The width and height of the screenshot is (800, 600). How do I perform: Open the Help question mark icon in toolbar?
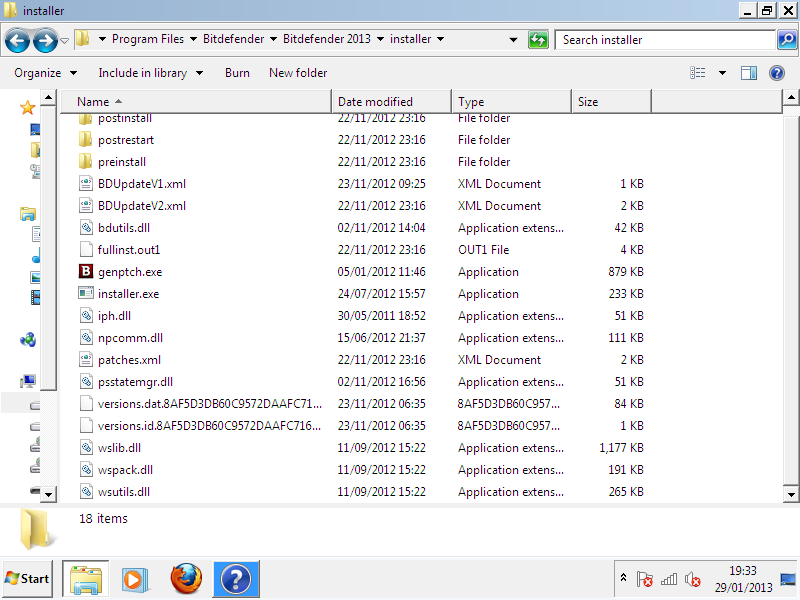pyautogui.click(x=777, y=73)
